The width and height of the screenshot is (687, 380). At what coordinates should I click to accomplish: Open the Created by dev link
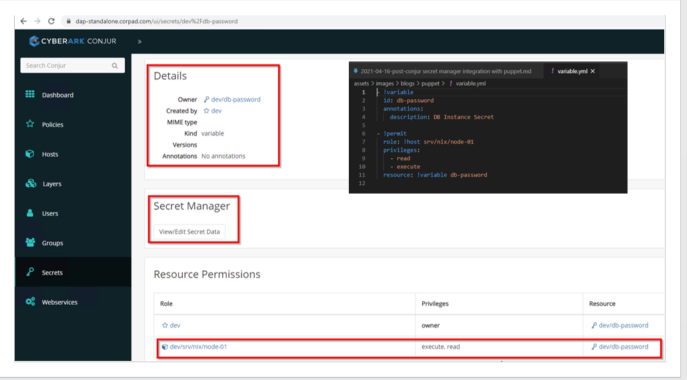pos(216,111)
